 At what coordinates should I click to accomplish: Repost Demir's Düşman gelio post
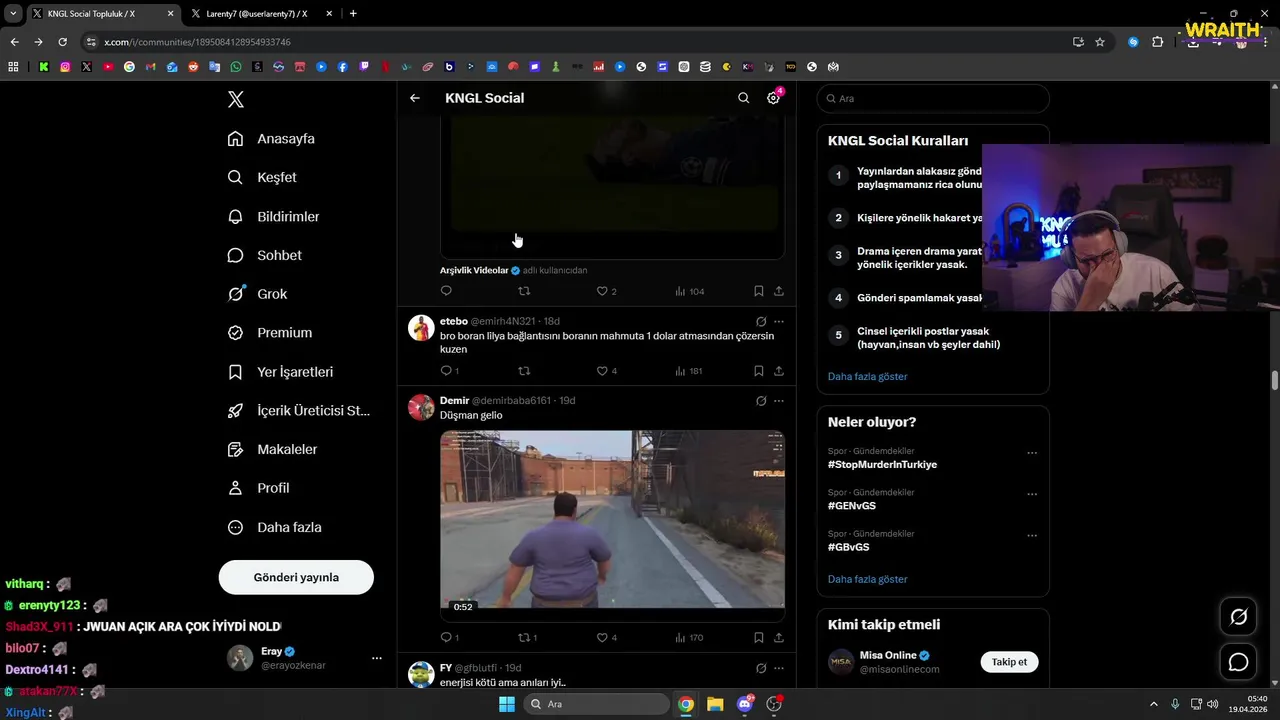(x=526, y=637)
